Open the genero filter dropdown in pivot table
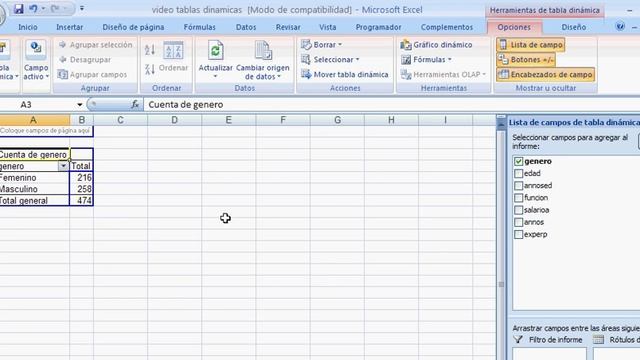This screenshot has height=360, width=640. [x=63, y=166]
